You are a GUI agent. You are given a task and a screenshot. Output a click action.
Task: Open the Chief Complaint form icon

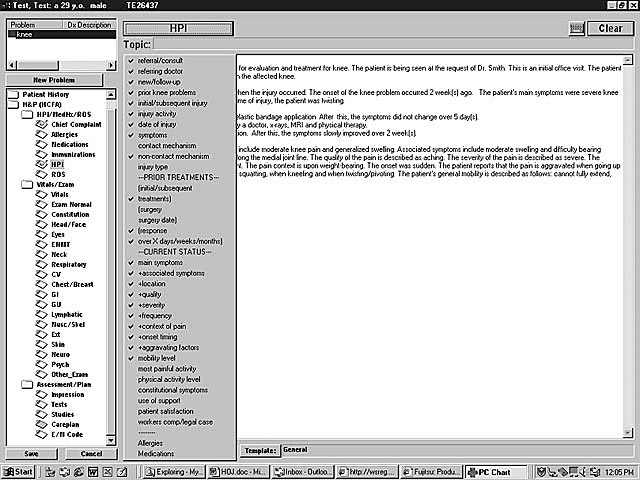pyautogui.click(x=41, y=124)
